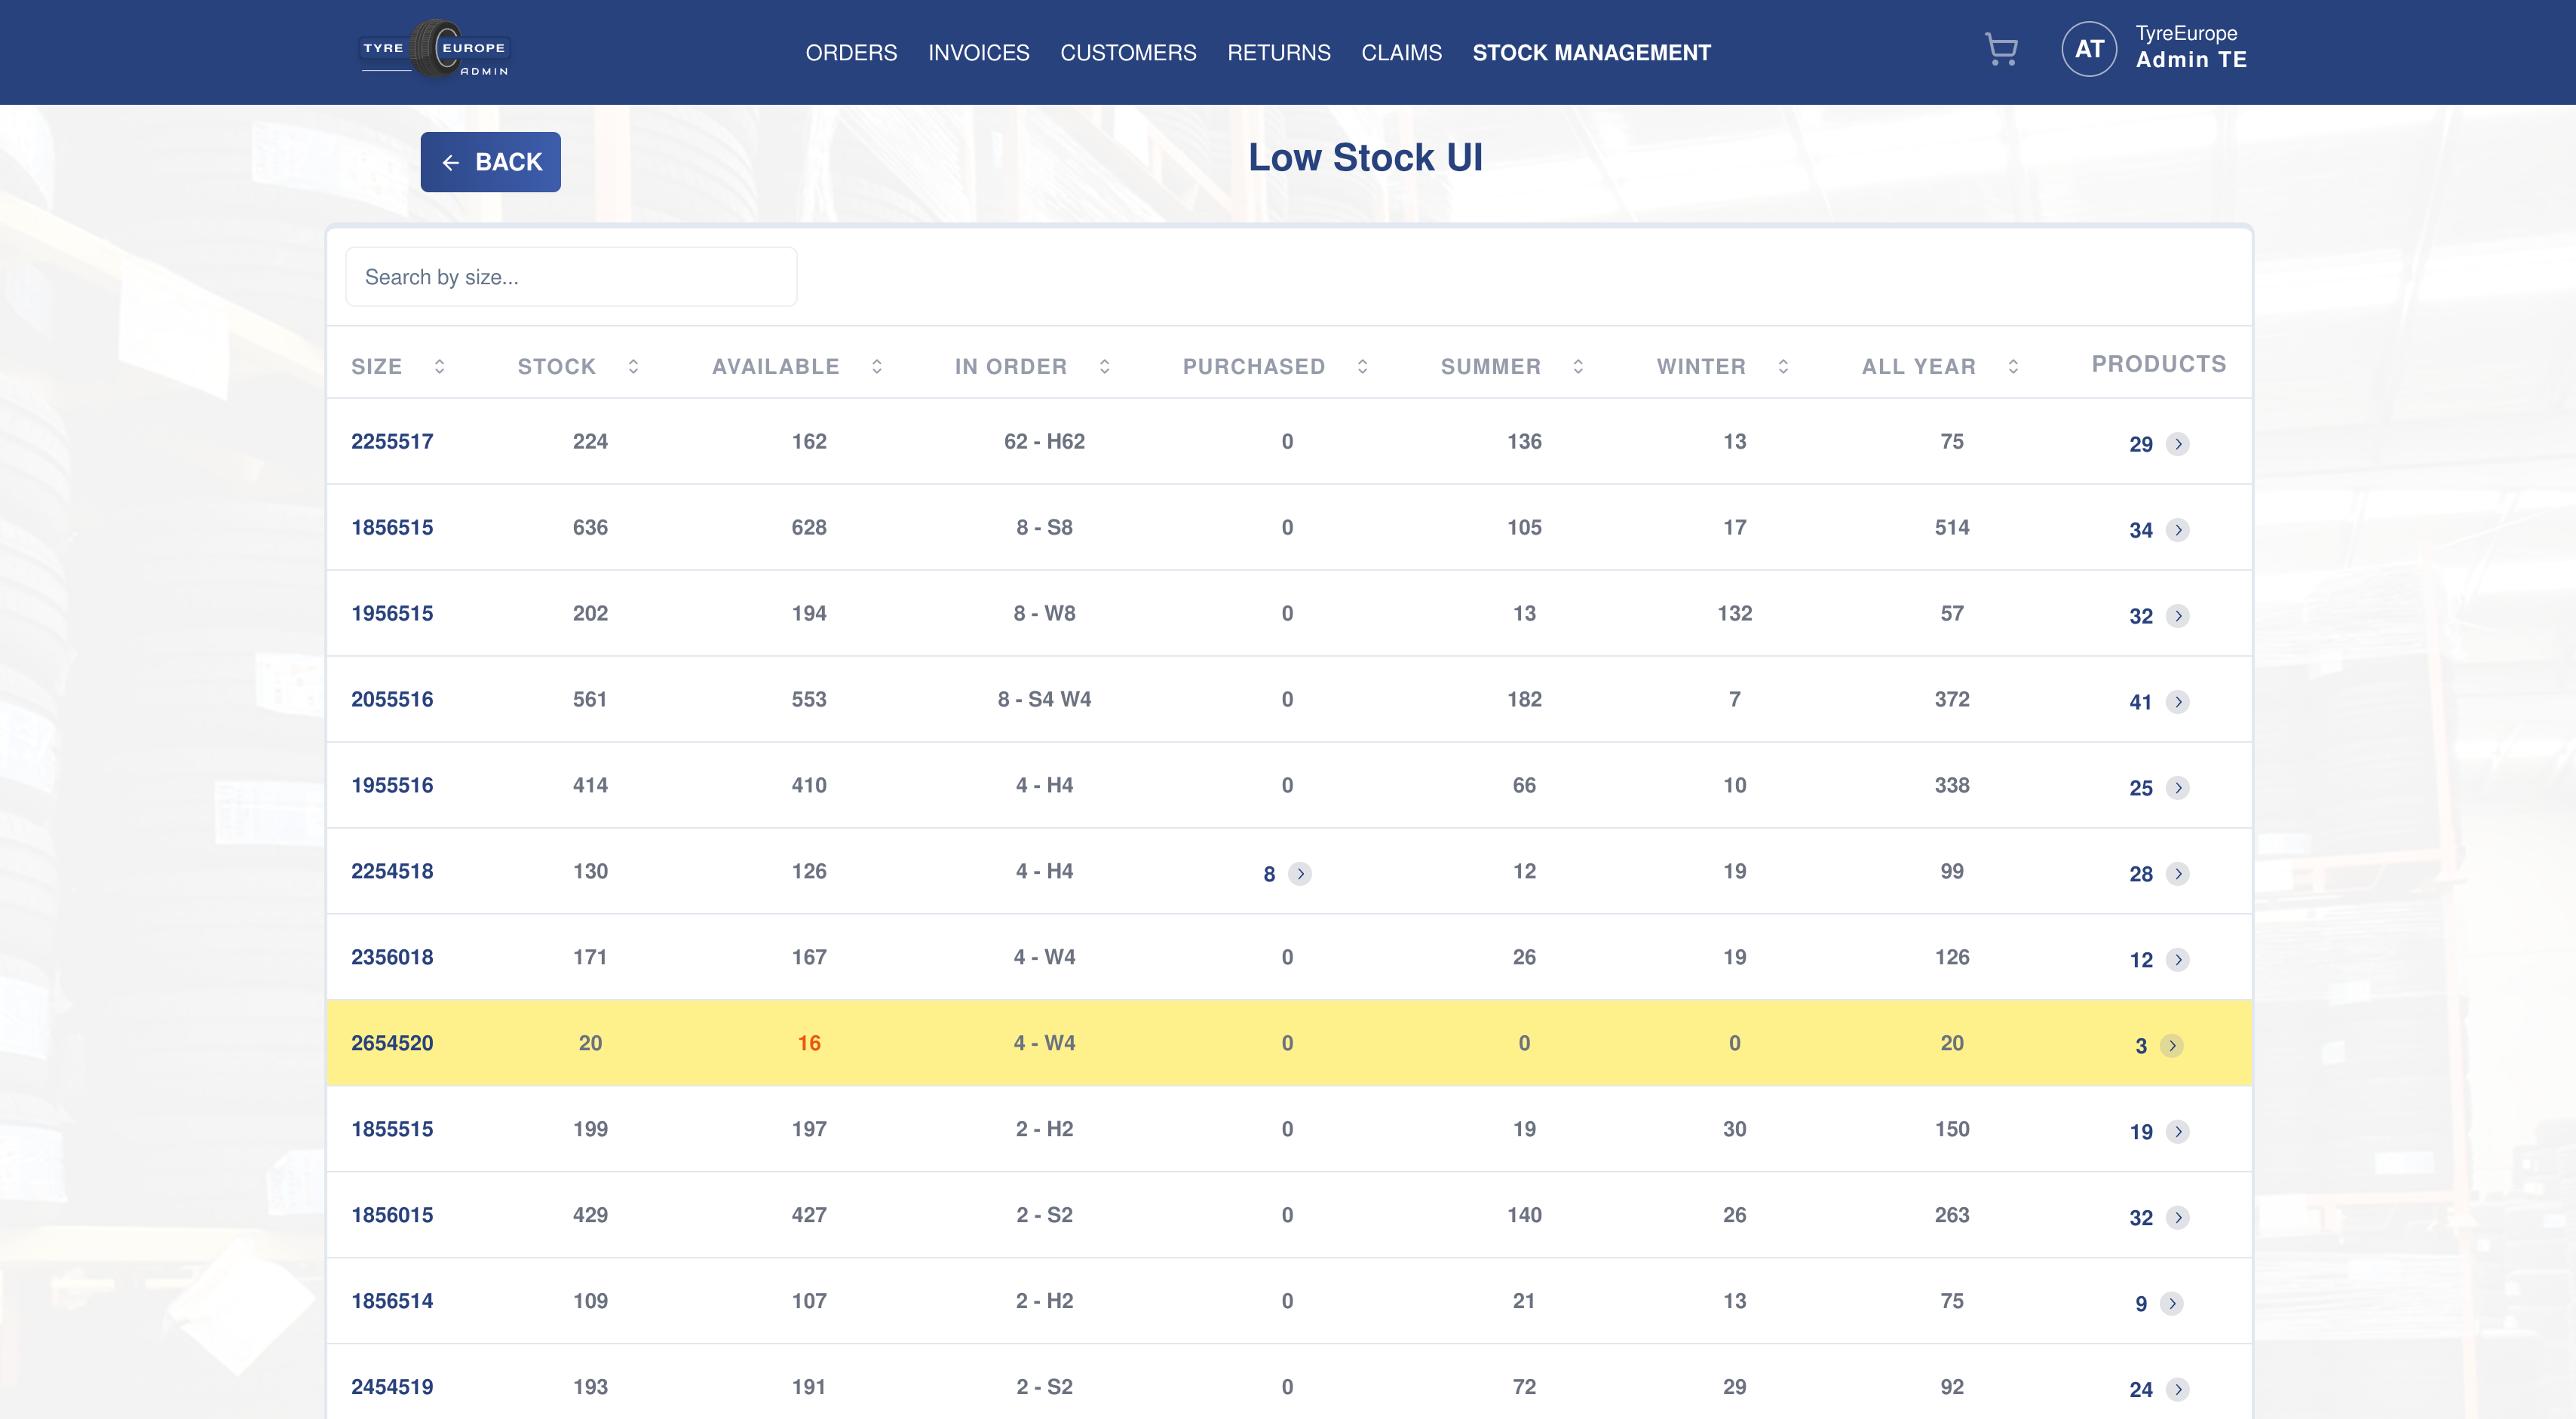Go to Orders menu
2576x1419 pixels.
[851, 52]
